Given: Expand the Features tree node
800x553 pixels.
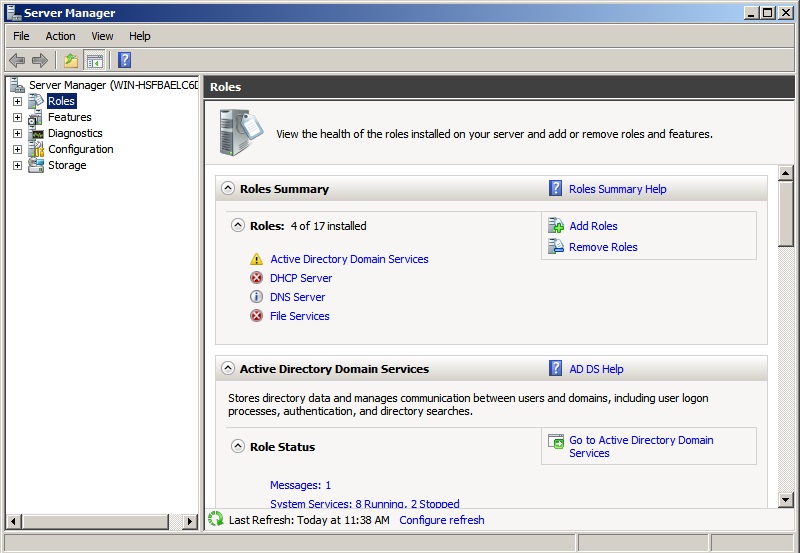Looking at the screenshot, I should point(17,117).
